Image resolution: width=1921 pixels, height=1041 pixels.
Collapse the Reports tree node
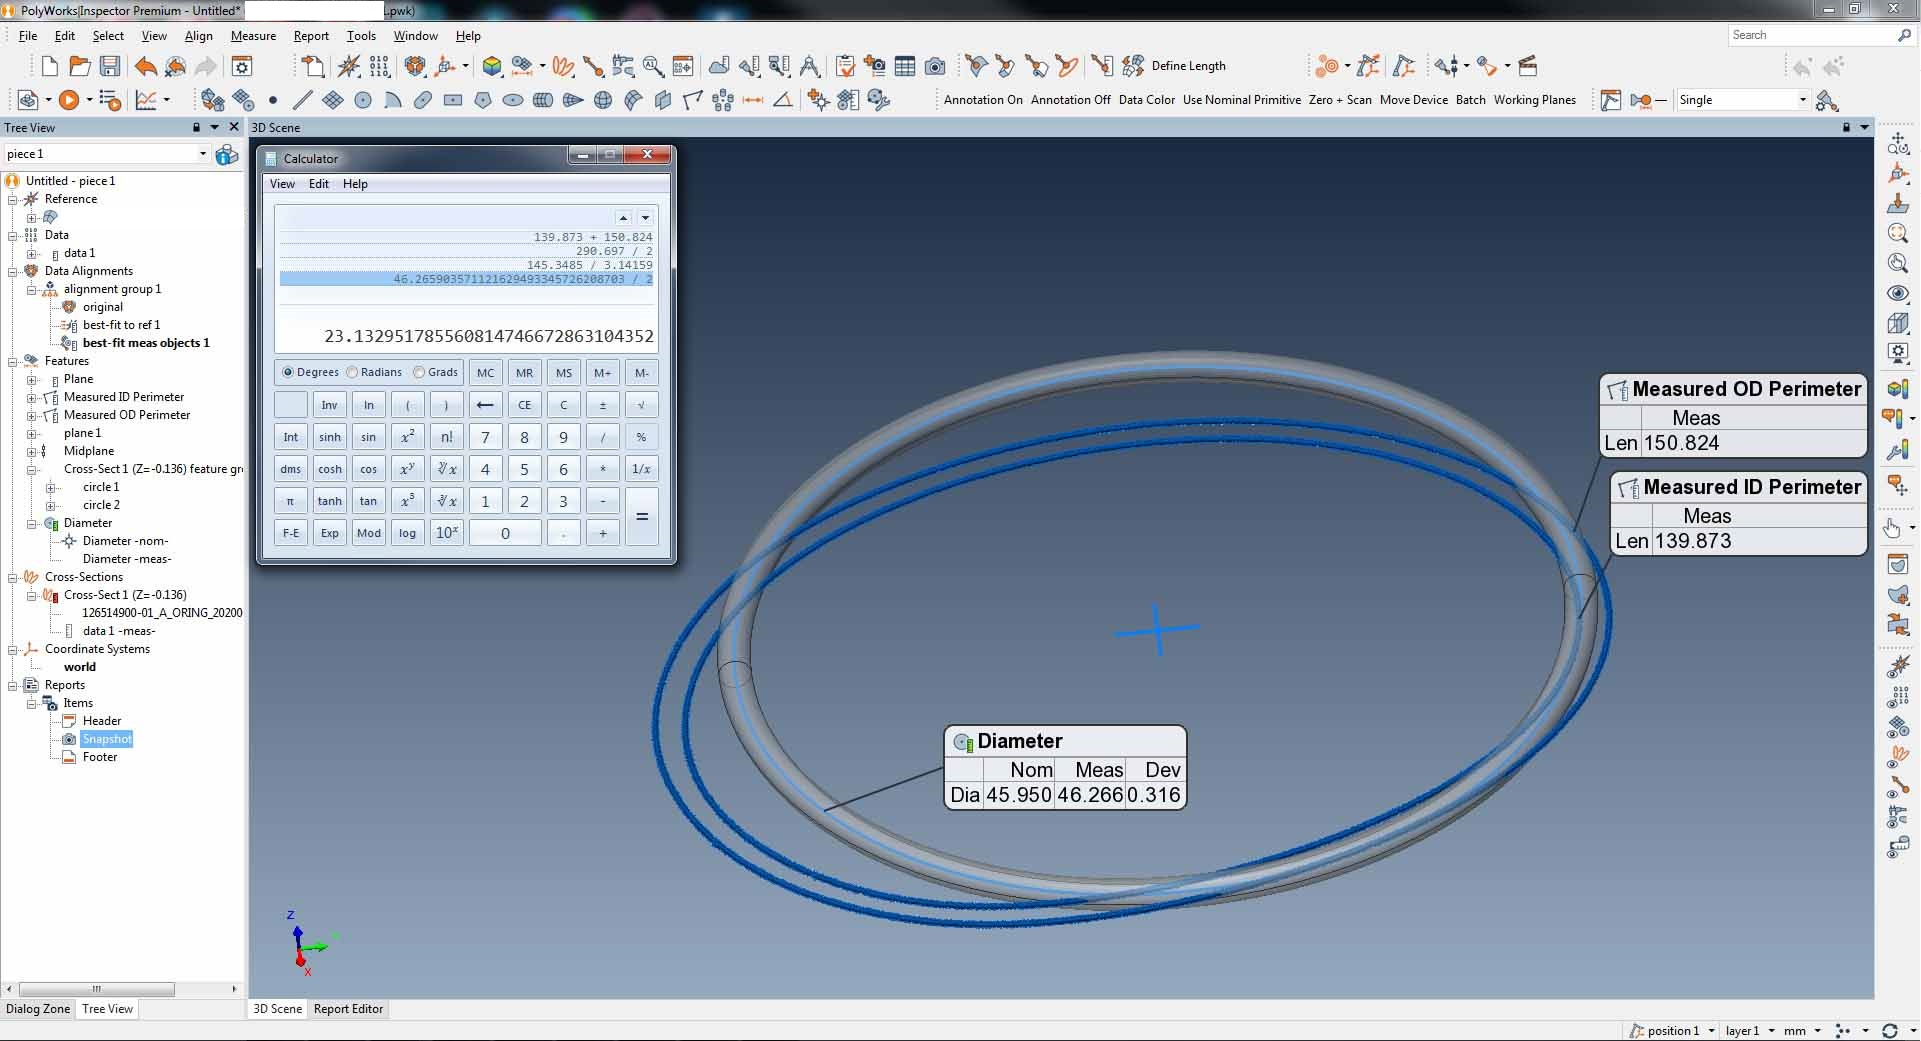[14, 685]
